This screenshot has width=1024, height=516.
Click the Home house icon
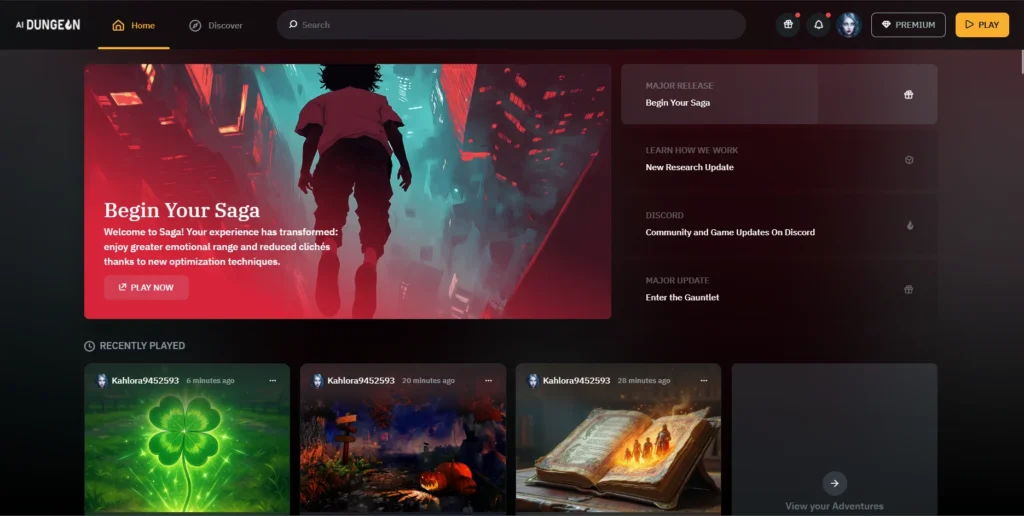[118, 25]
